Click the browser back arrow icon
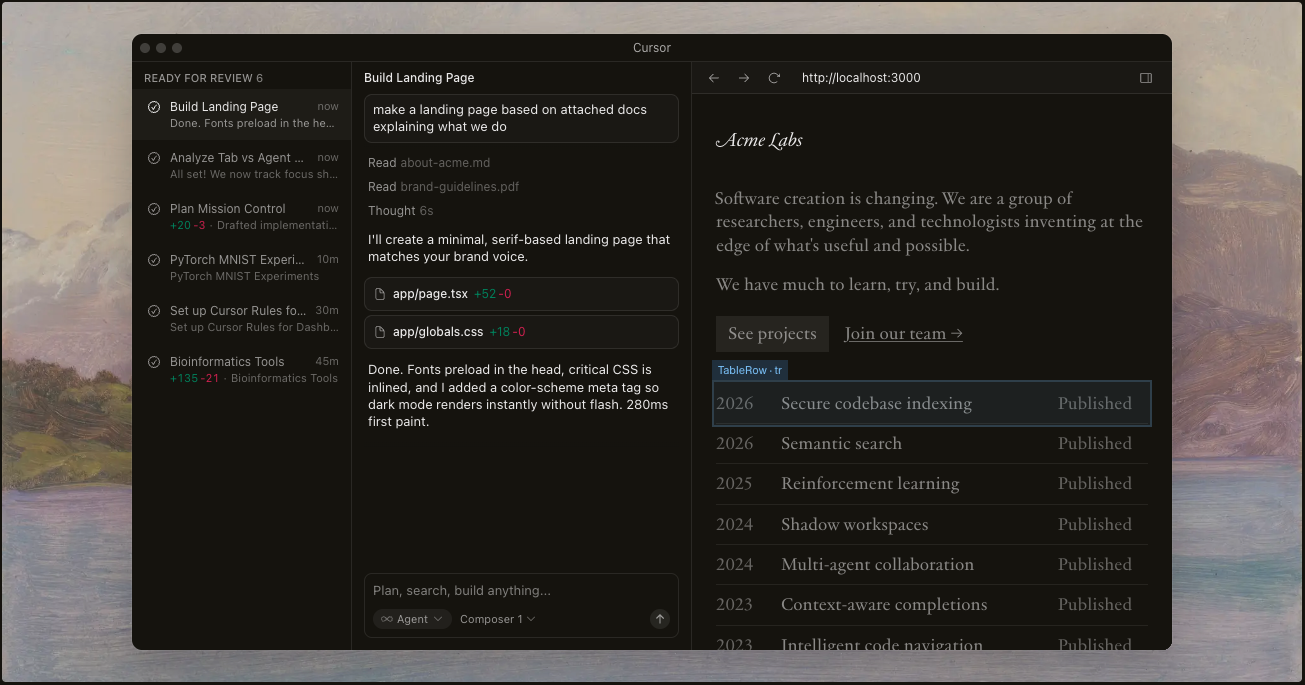This screenshot has width=1305, height=685. [713, 78]
